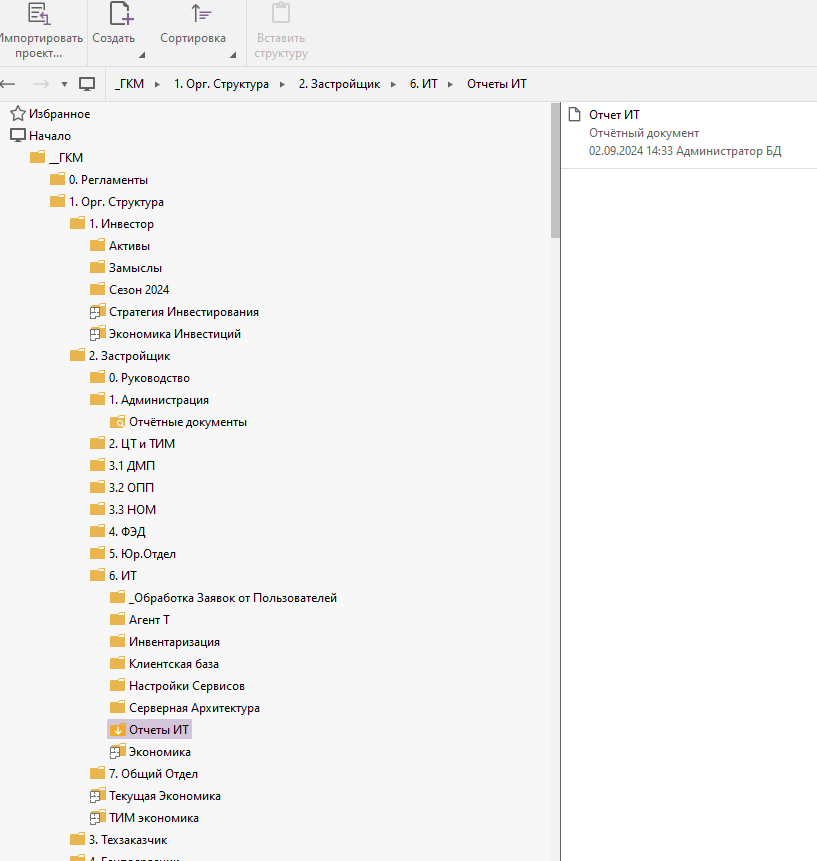Open the navigation history dropdown arrow

[x=64, y=84]
